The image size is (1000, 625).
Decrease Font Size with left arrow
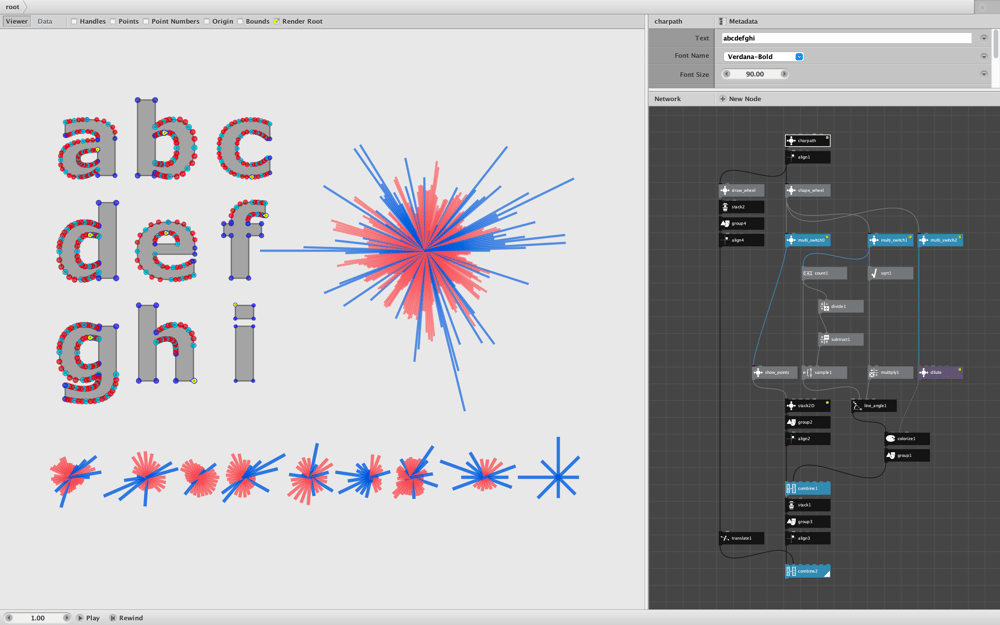click(x=726, y=74)
